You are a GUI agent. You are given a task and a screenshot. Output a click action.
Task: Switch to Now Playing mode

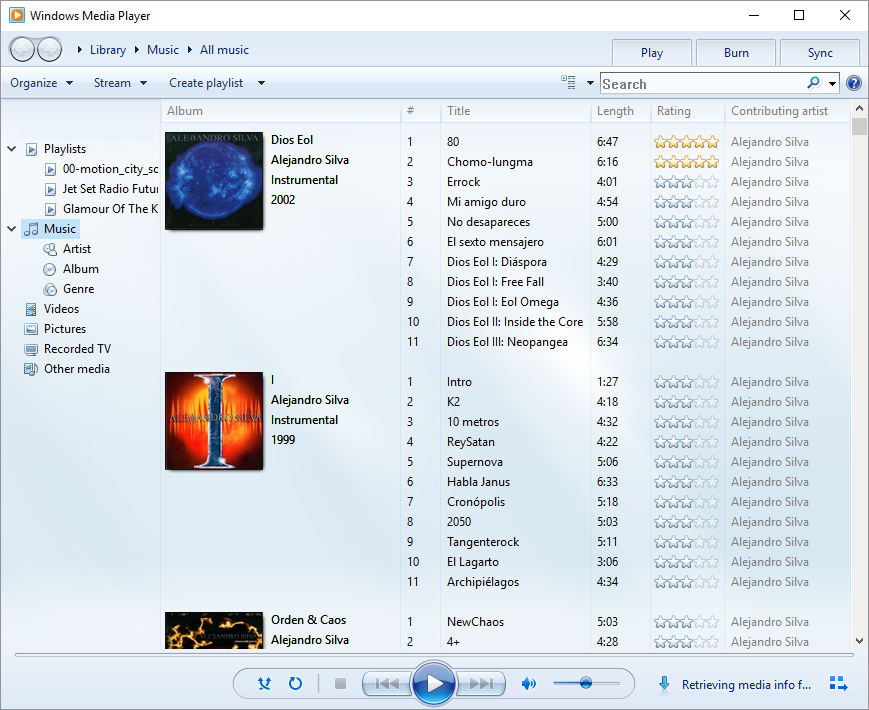click(x=838, y=683)
